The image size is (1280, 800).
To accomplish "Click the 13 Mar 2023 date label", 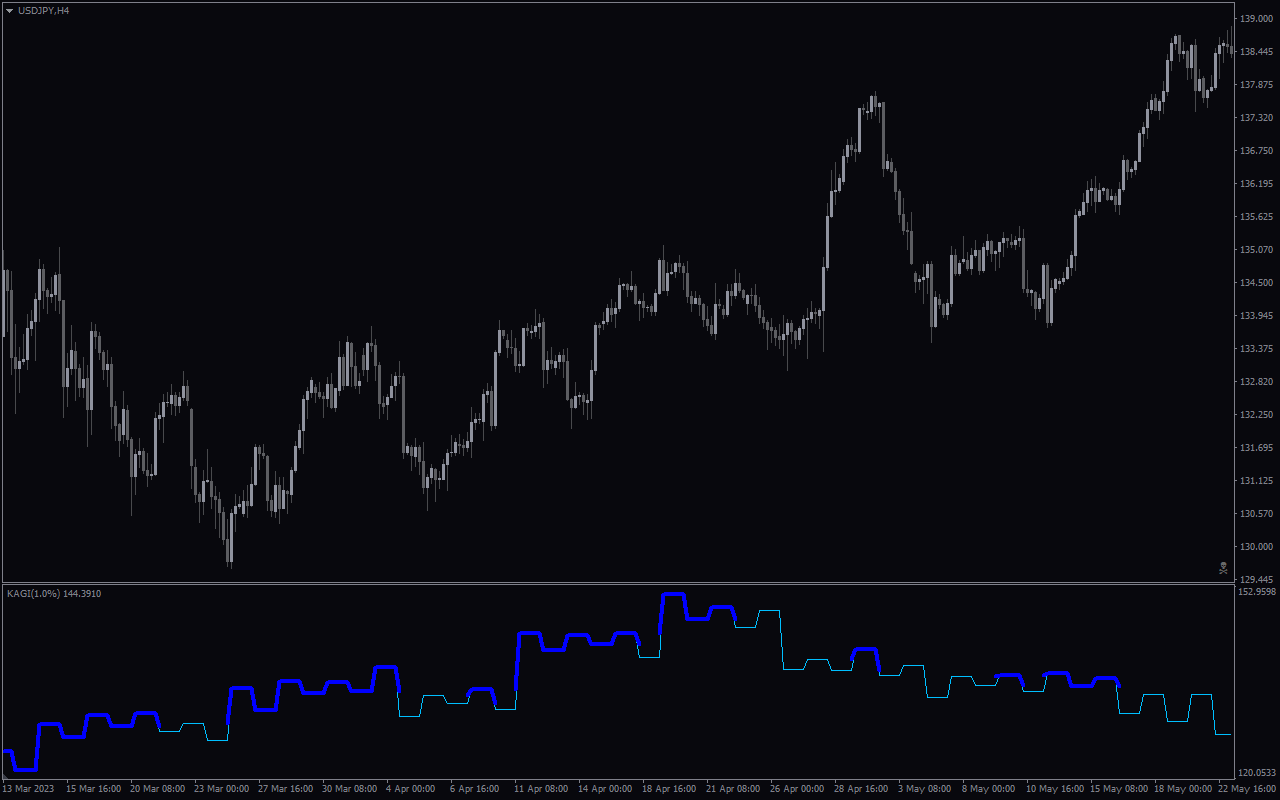I will [x=28, y=789].
